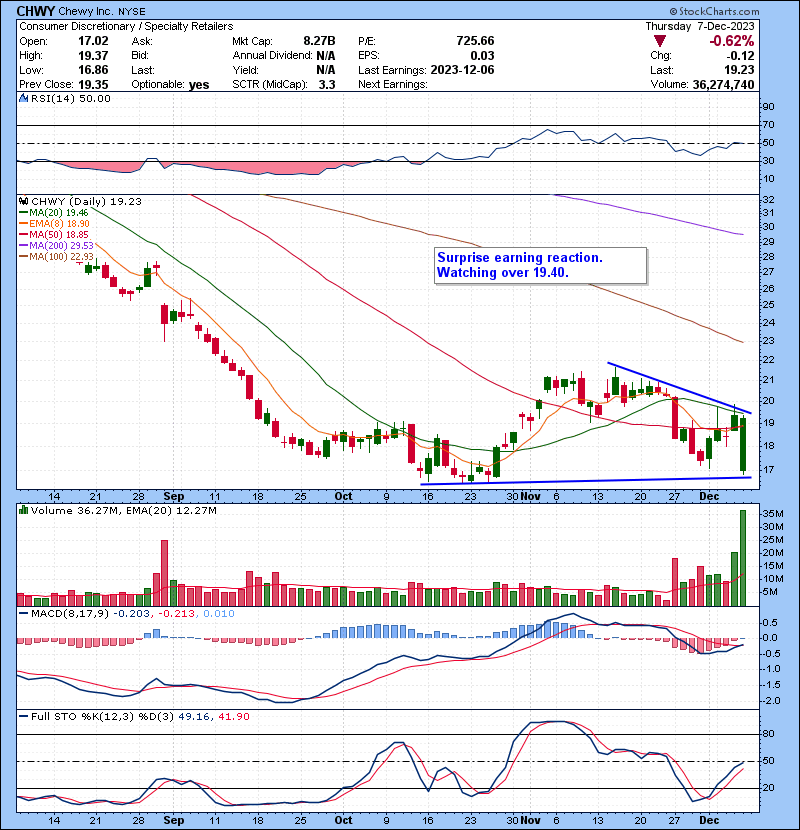Screen dimensions: 800x830
Task: Select the MA(100) 22.93 legend entry
Action: coord(56,257)
